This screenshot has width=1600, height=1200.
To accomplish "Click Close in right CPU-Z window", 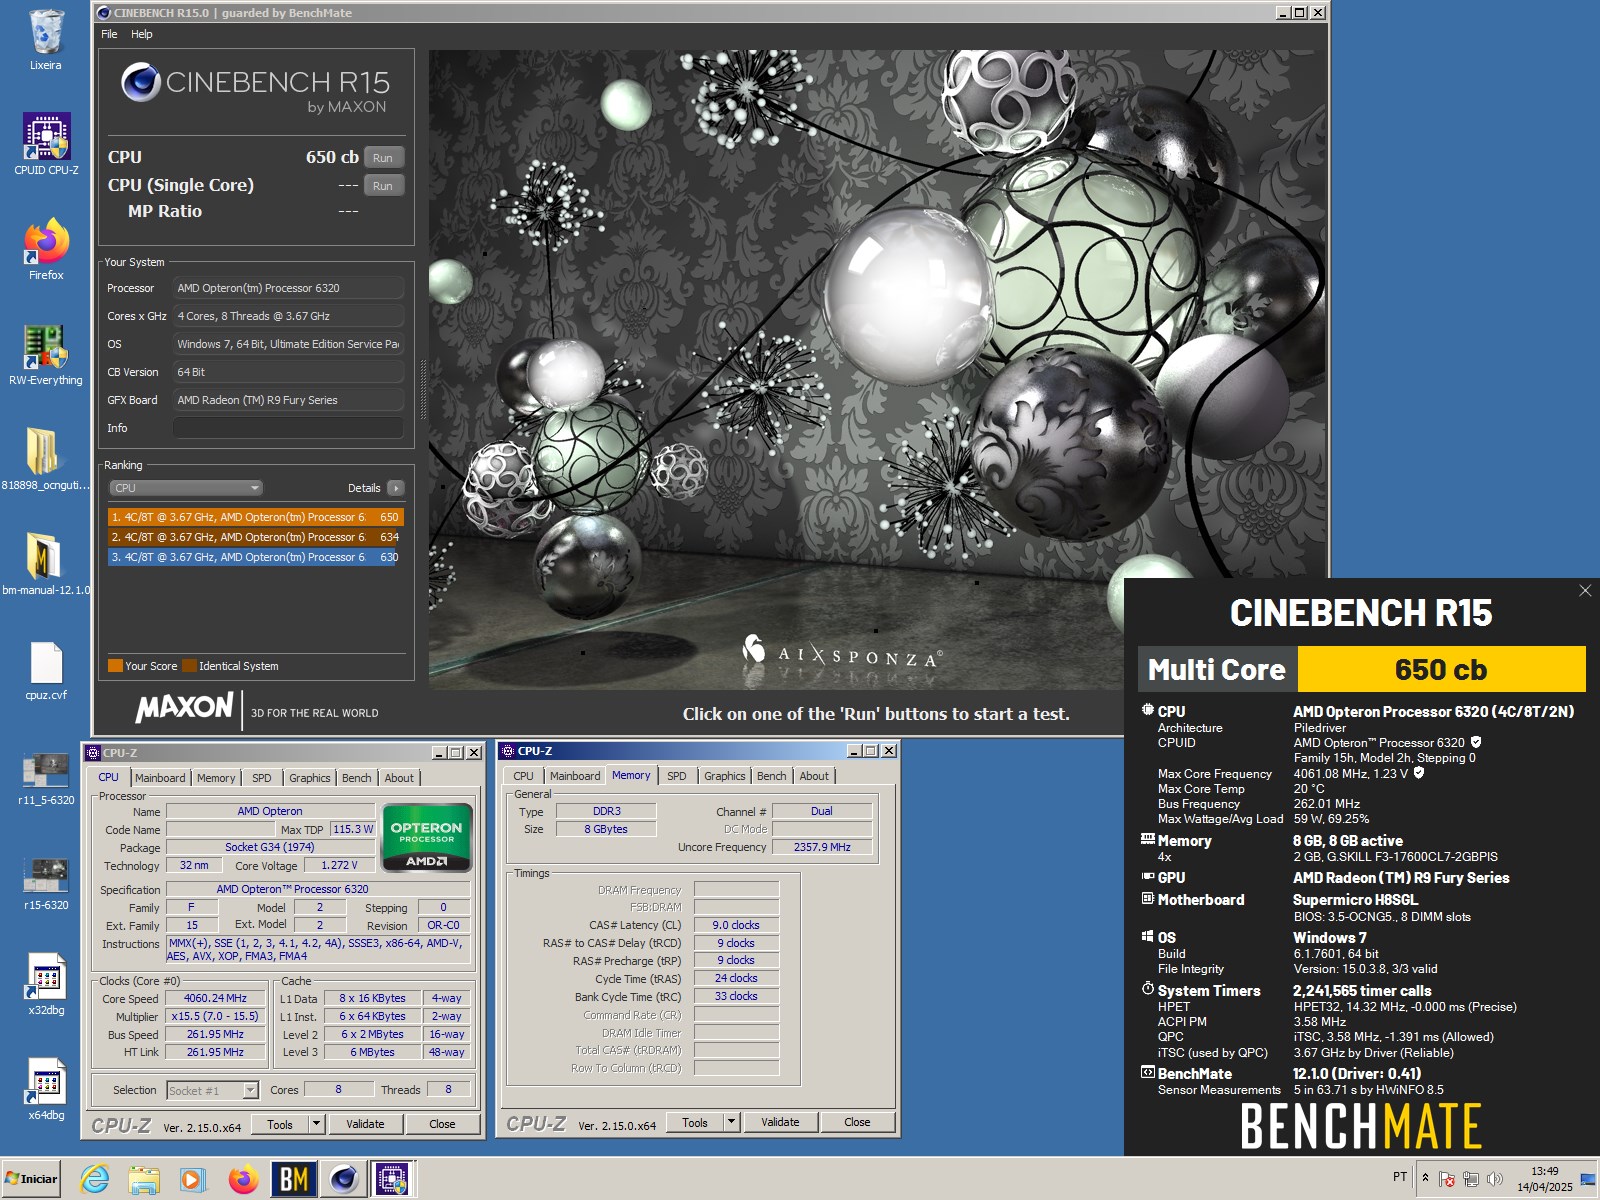I will coord(857,1122).
